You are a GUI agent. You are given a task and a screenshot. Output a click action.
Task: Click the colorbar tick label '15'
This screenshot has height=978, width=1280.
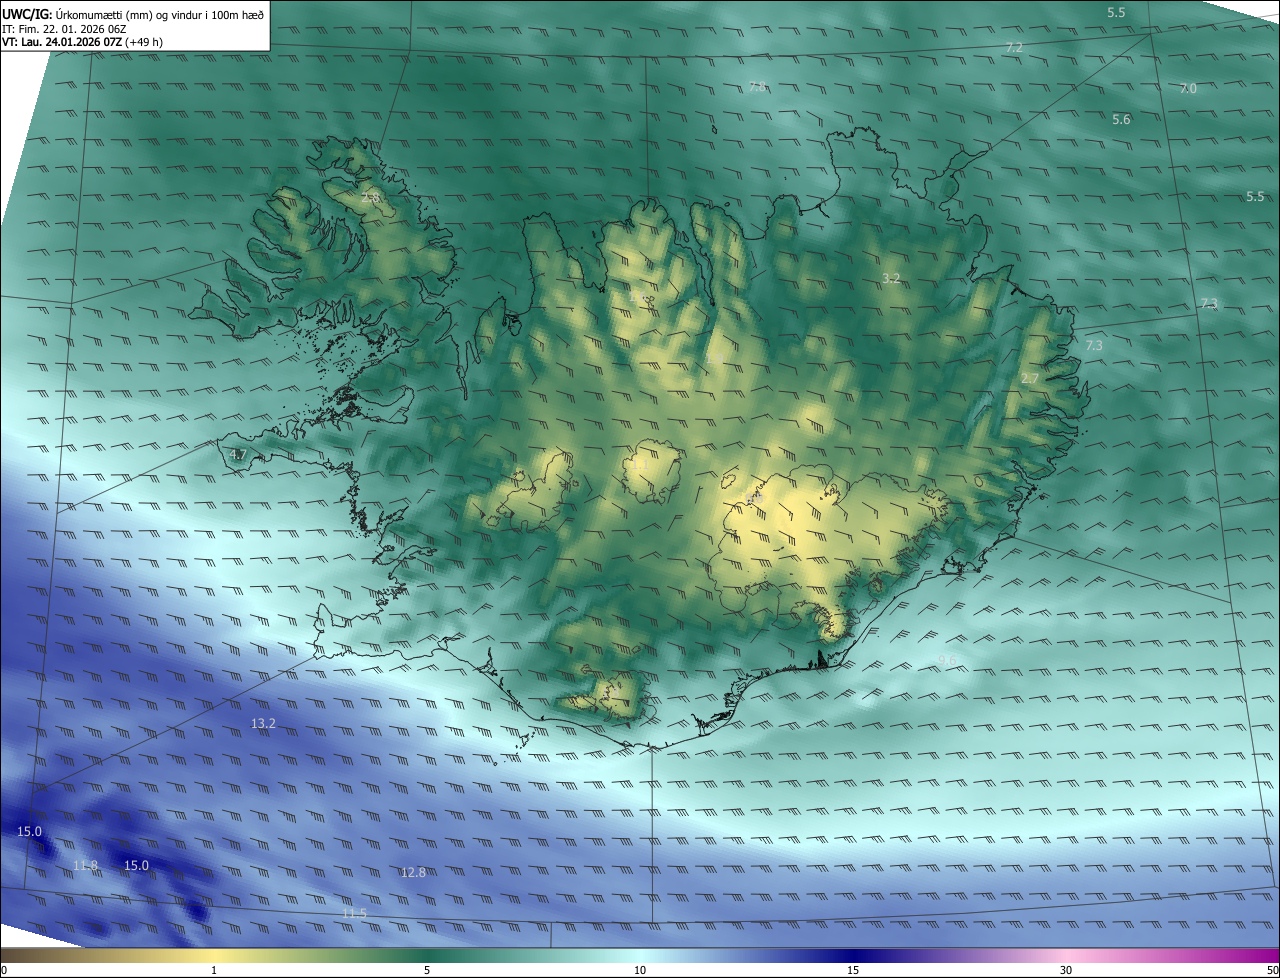853,970
